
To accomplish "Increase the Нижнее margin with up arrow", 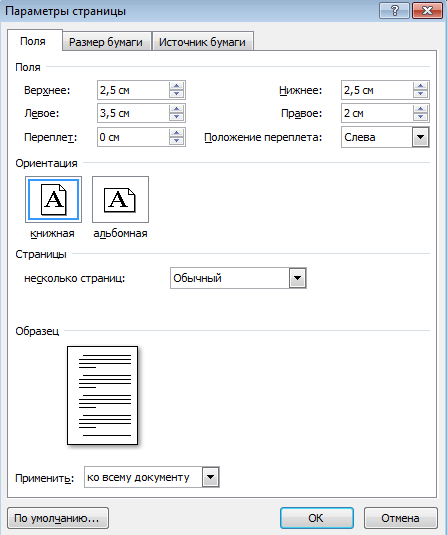I will point(420,86).
